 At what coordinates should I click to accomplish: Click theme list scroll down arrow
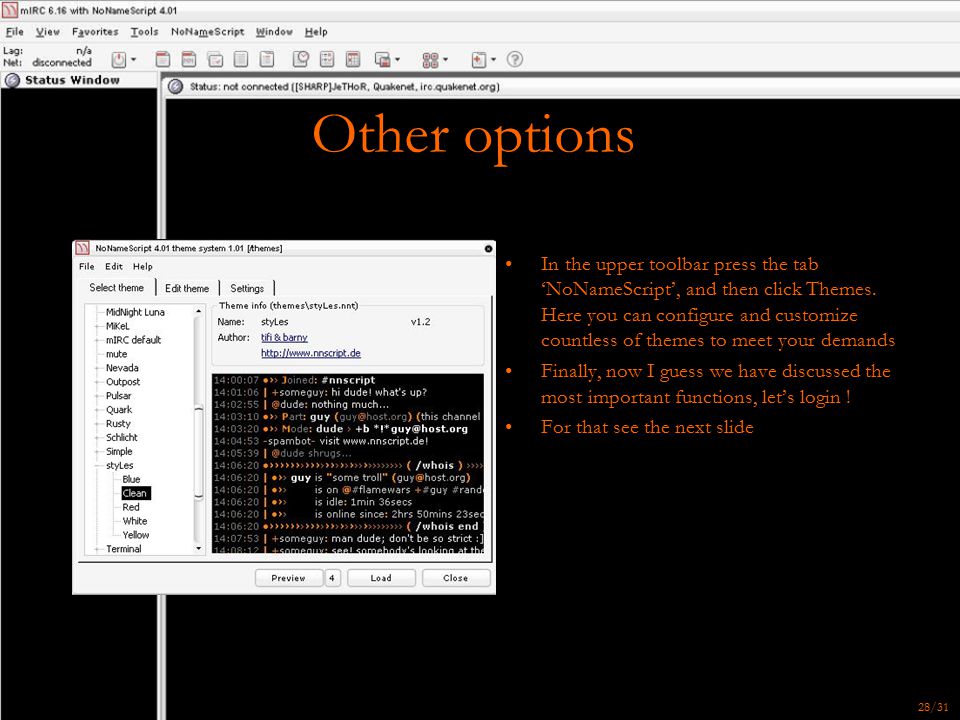tap(198, 549)
